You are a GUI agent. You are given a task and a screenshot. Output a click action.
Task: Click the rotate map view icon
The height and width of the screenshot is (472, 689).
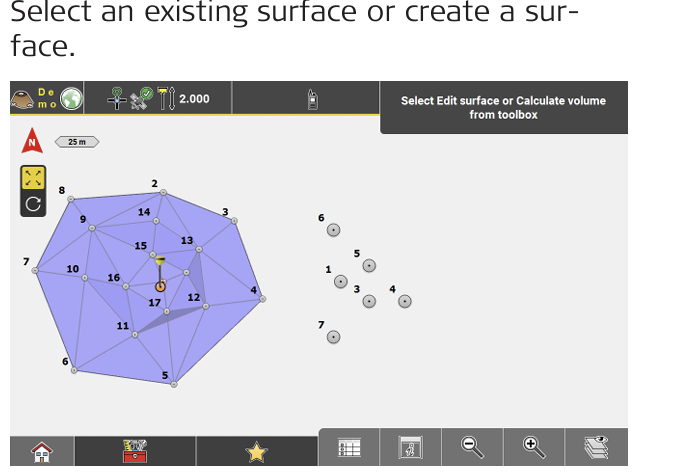pyautogui.click(x=34, y=204)
